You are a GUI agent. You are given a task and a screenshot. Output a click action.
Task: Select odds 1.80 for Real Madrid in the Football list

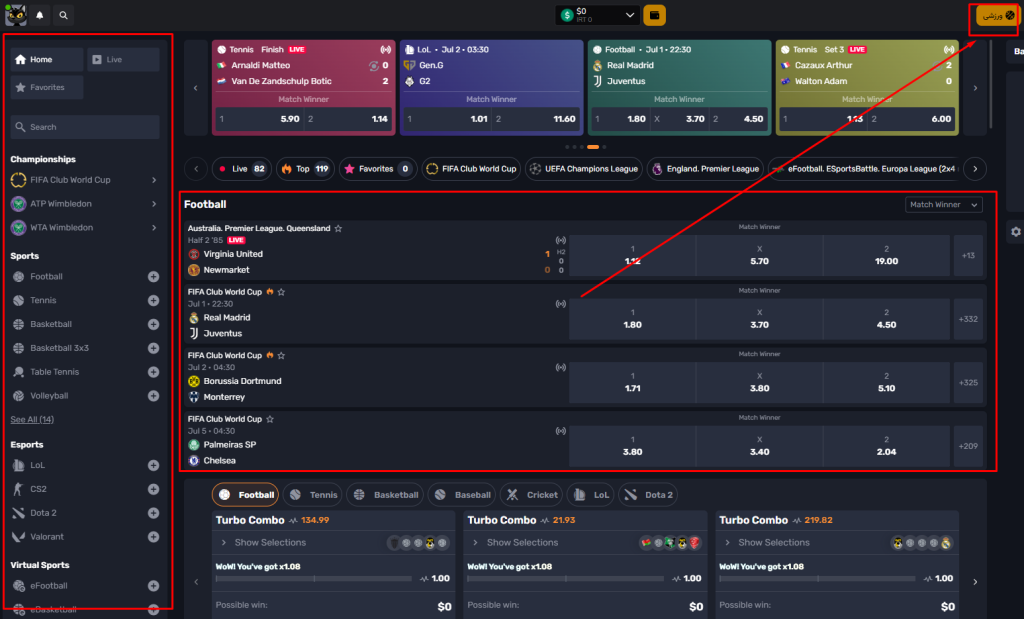coord(632,319)
